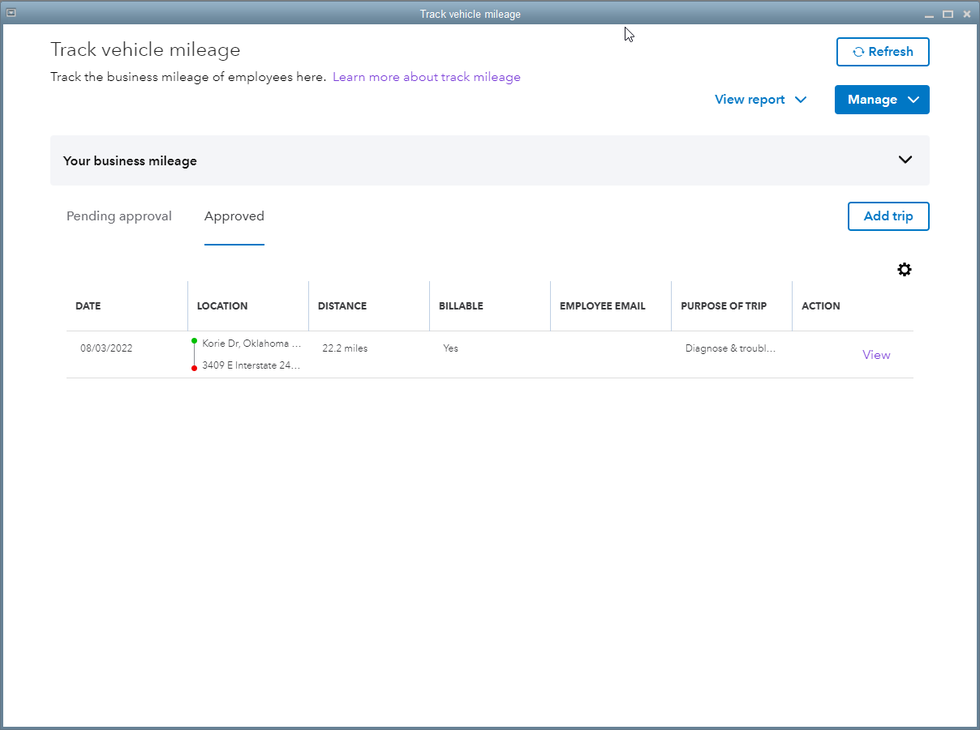Click the Refresh button
Viewport: 980px width, 730px height.
[x=882, y=52]
